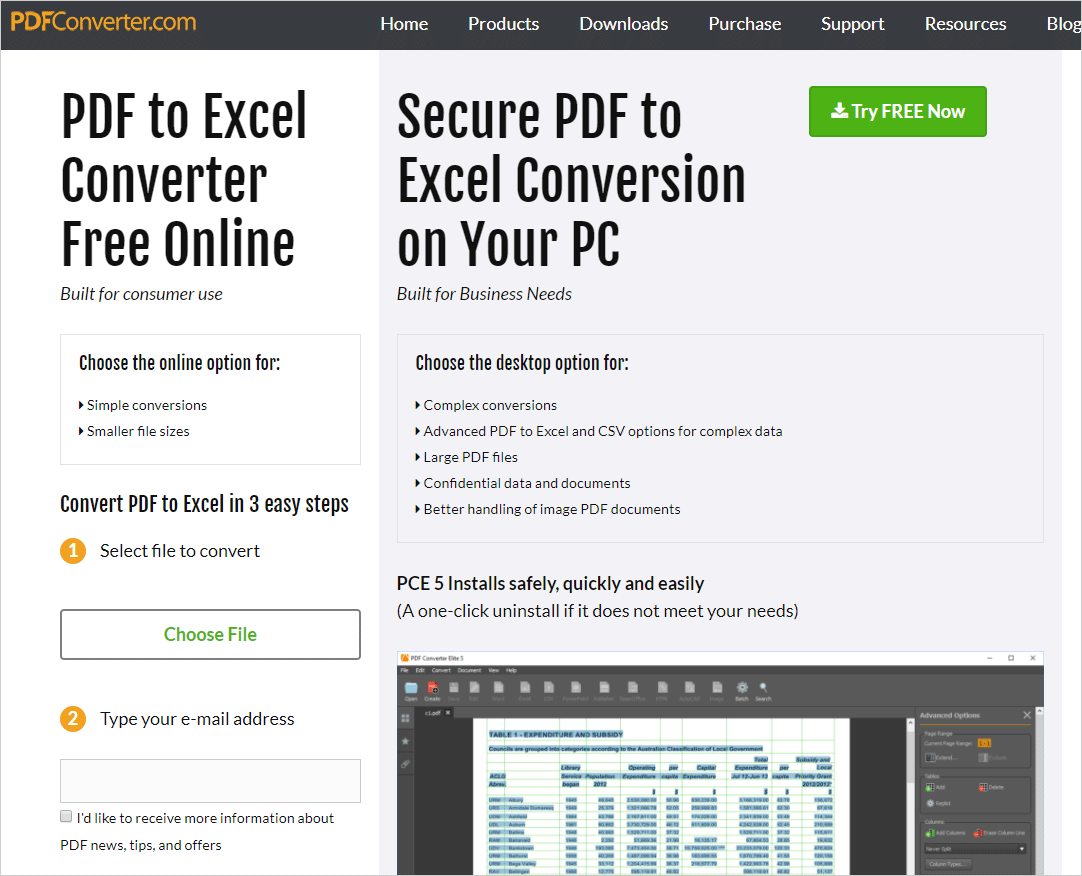The height and width of the screenshot is (876, 1082).
Task: Click the Extend button in Page Range
Action: coord(942,758)
